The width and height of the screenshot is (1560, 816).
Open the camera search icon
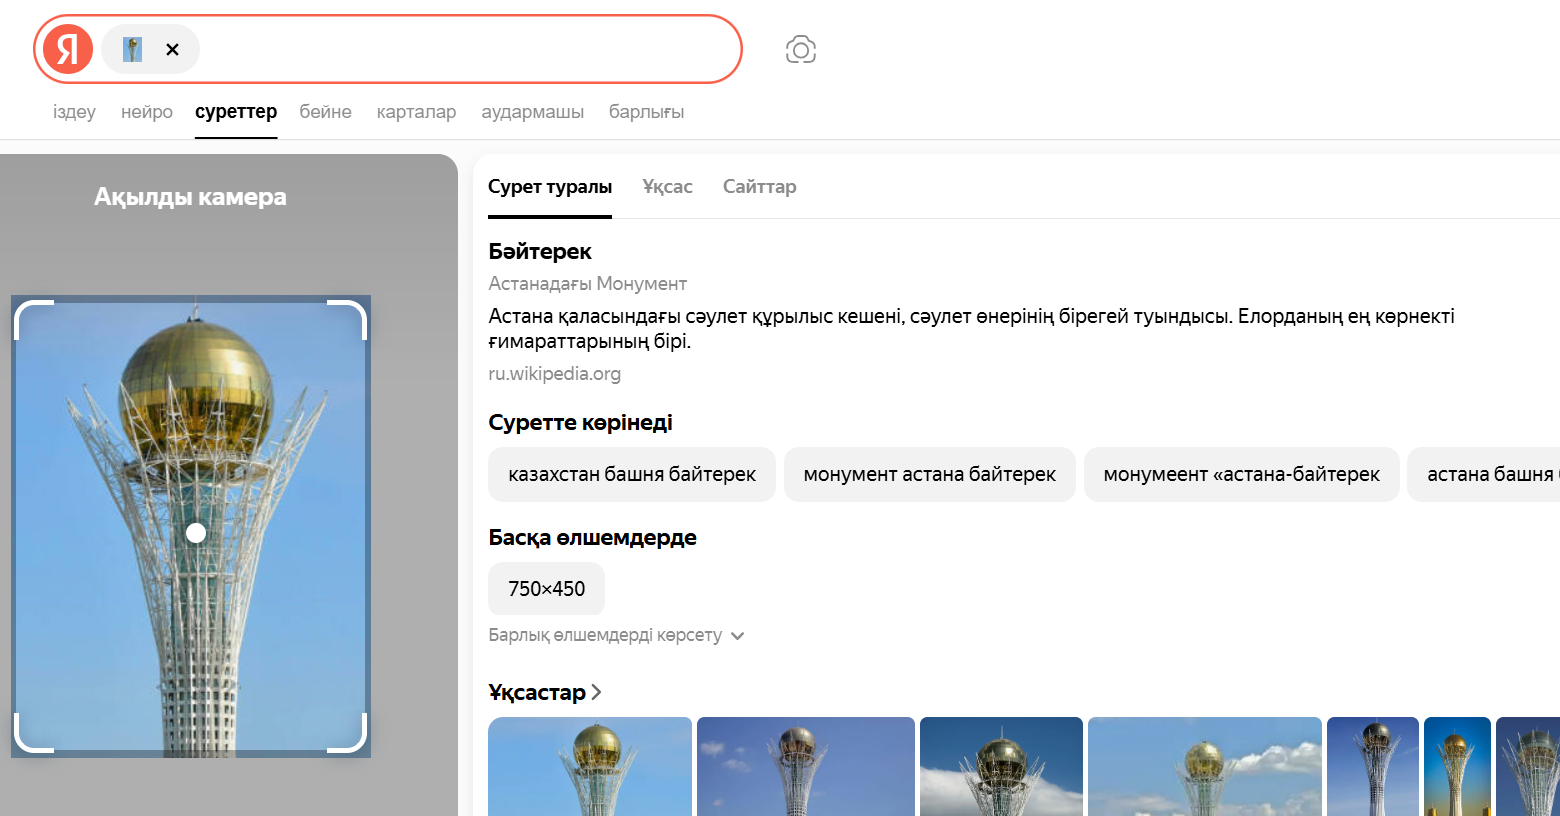[x=800, y=49]
